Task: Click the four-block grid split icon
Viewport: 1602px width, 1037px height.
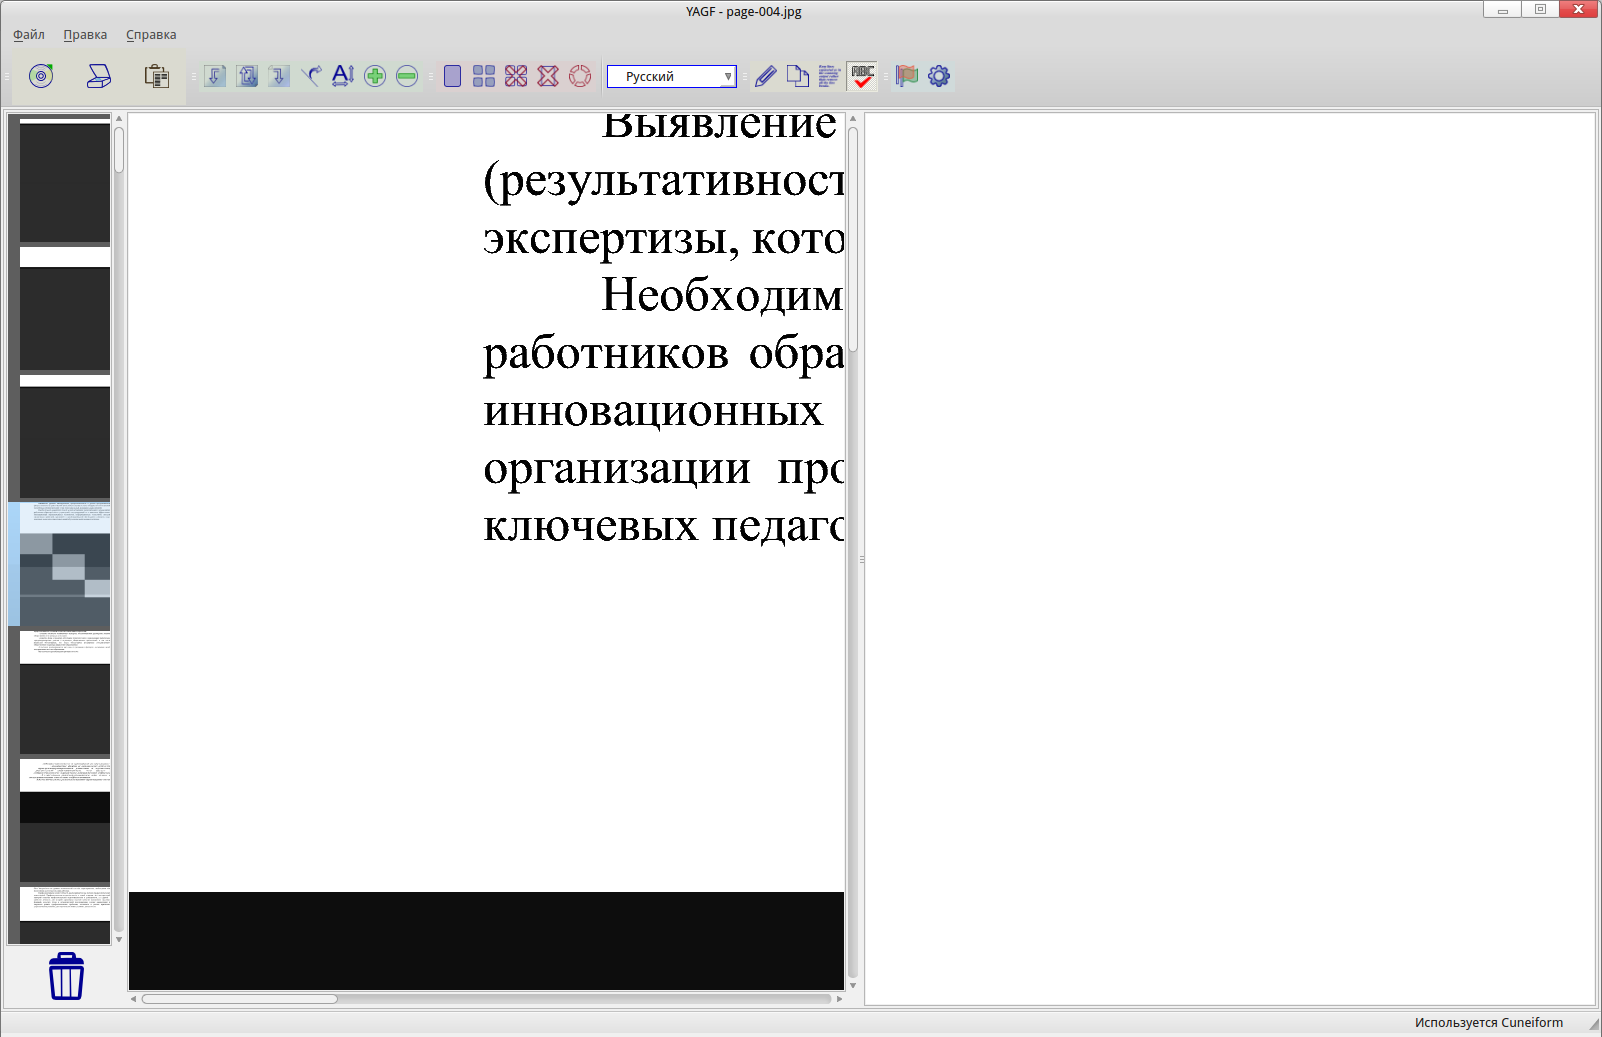Action: coord(484,76)
